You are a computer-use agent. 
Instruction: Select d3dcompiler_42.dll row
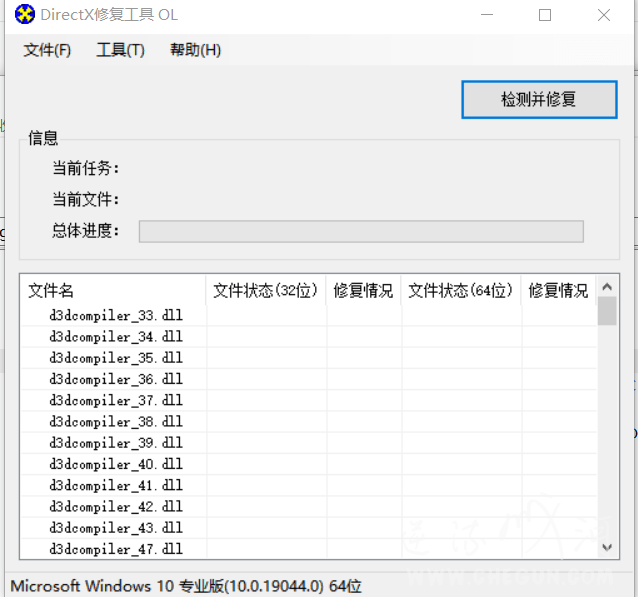309,506
